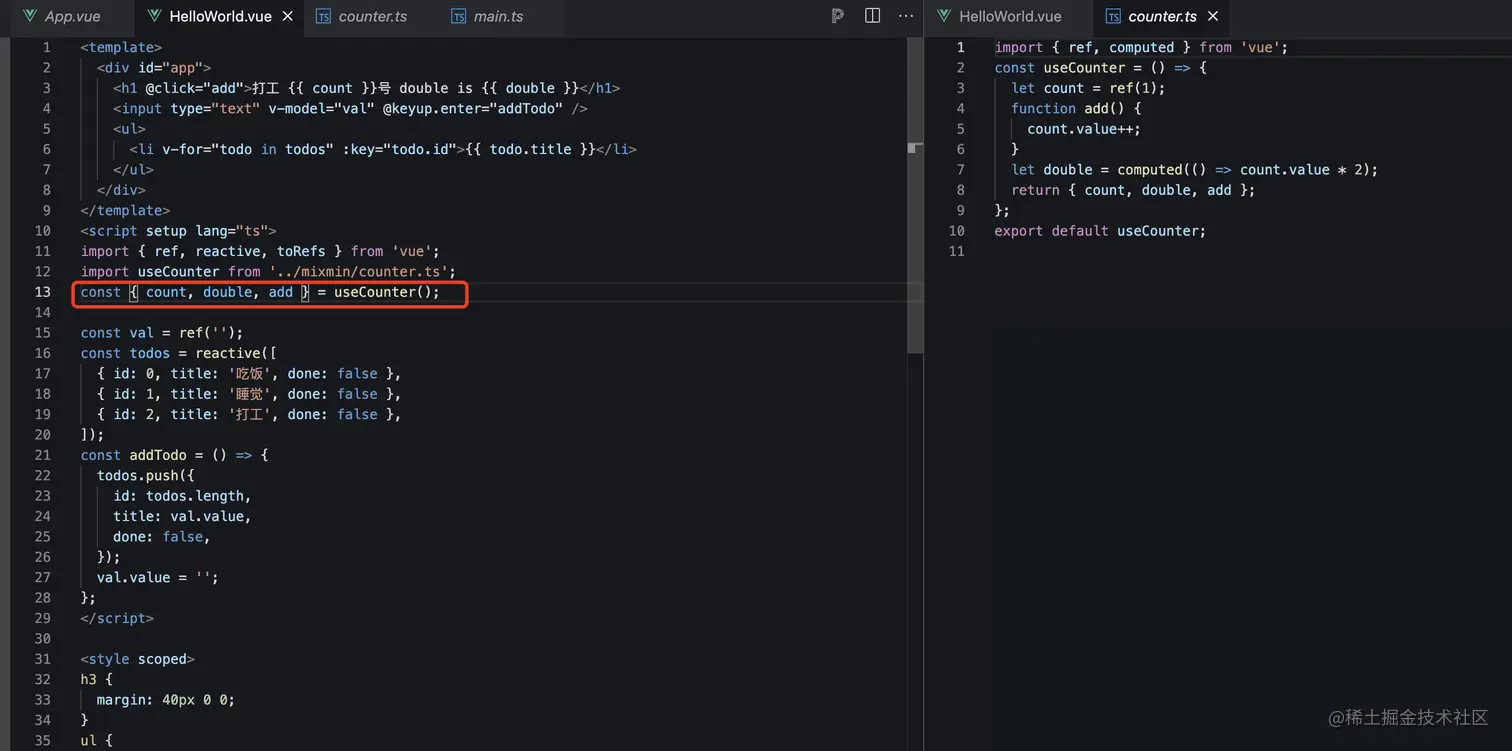Click the closing "</template>" tag
Screen dimensions: 1512x751
click(125, 211)
